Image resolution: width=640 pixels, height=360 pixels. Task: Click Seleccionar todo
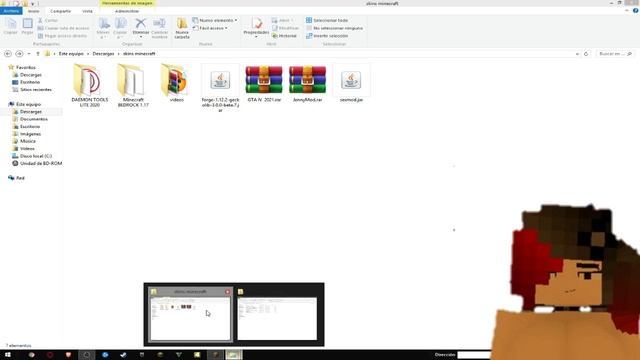point(327,20)
